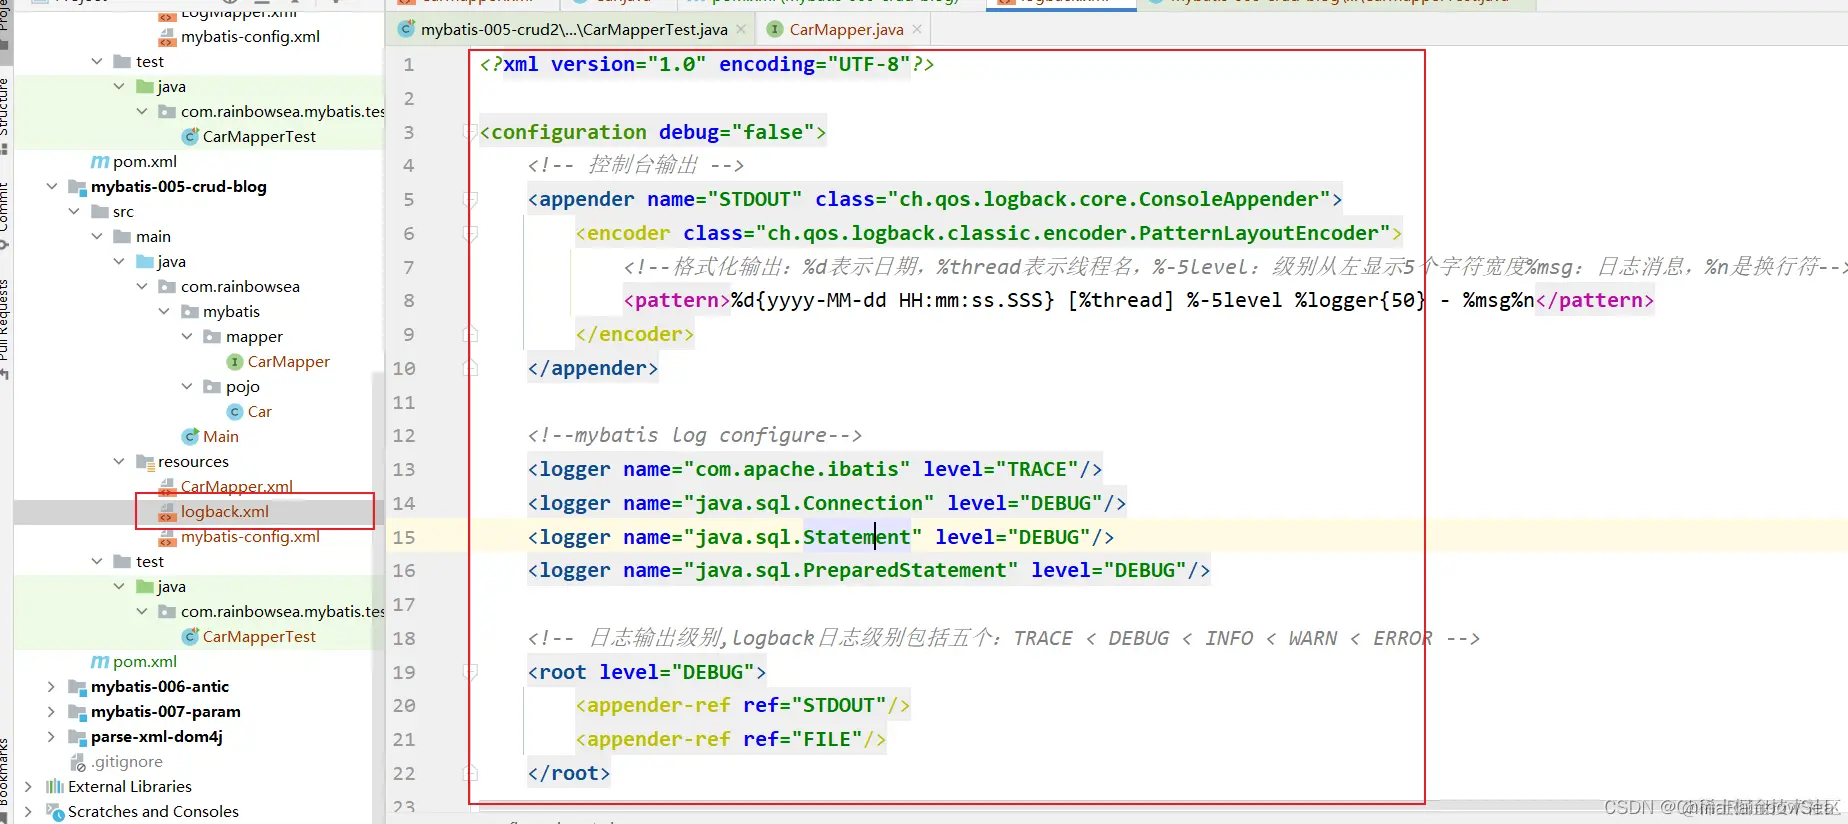Fold the configuration element at line 3

click(470, 132)
